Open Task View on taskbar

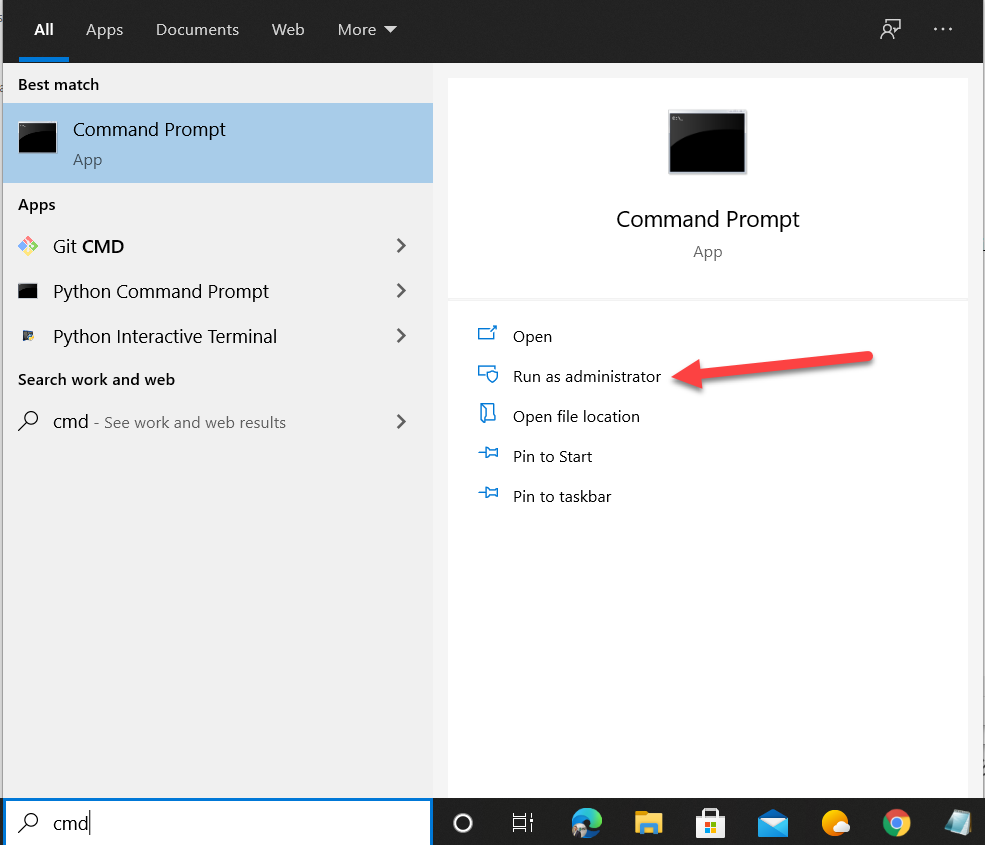(522, 822)
